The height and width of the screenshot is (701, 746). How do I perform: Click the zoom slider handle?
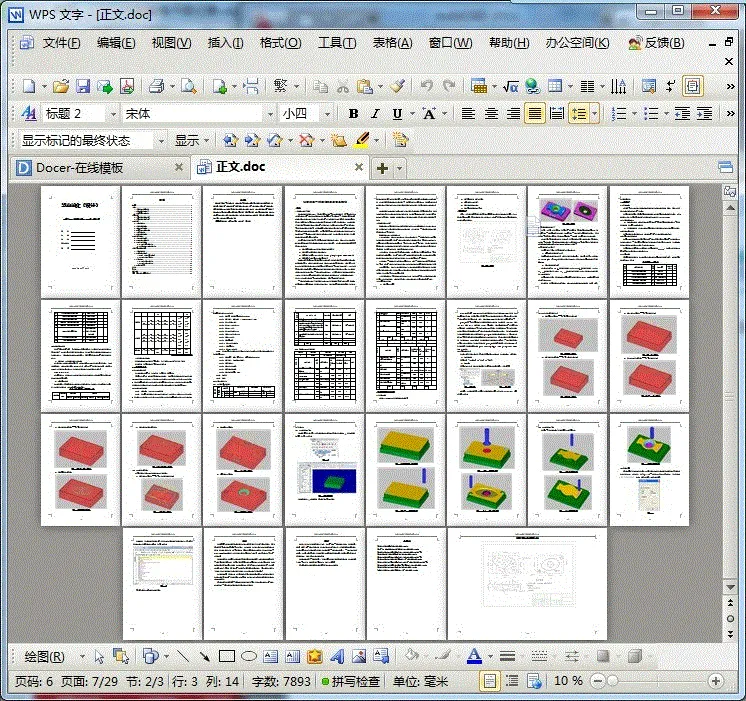tap(612, 681)
